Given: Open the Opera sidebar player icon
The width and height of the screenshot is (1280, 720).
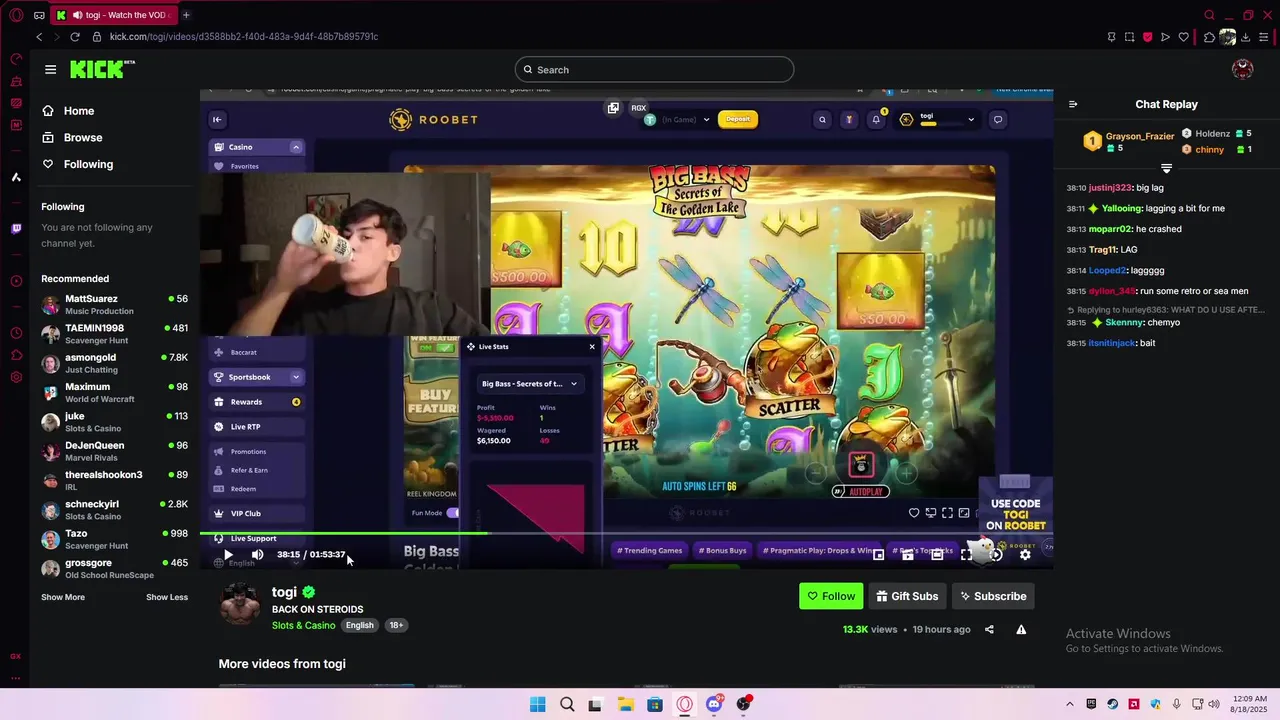Looking at the screenshot, I should pyautogui.click(x=16, y=281).
